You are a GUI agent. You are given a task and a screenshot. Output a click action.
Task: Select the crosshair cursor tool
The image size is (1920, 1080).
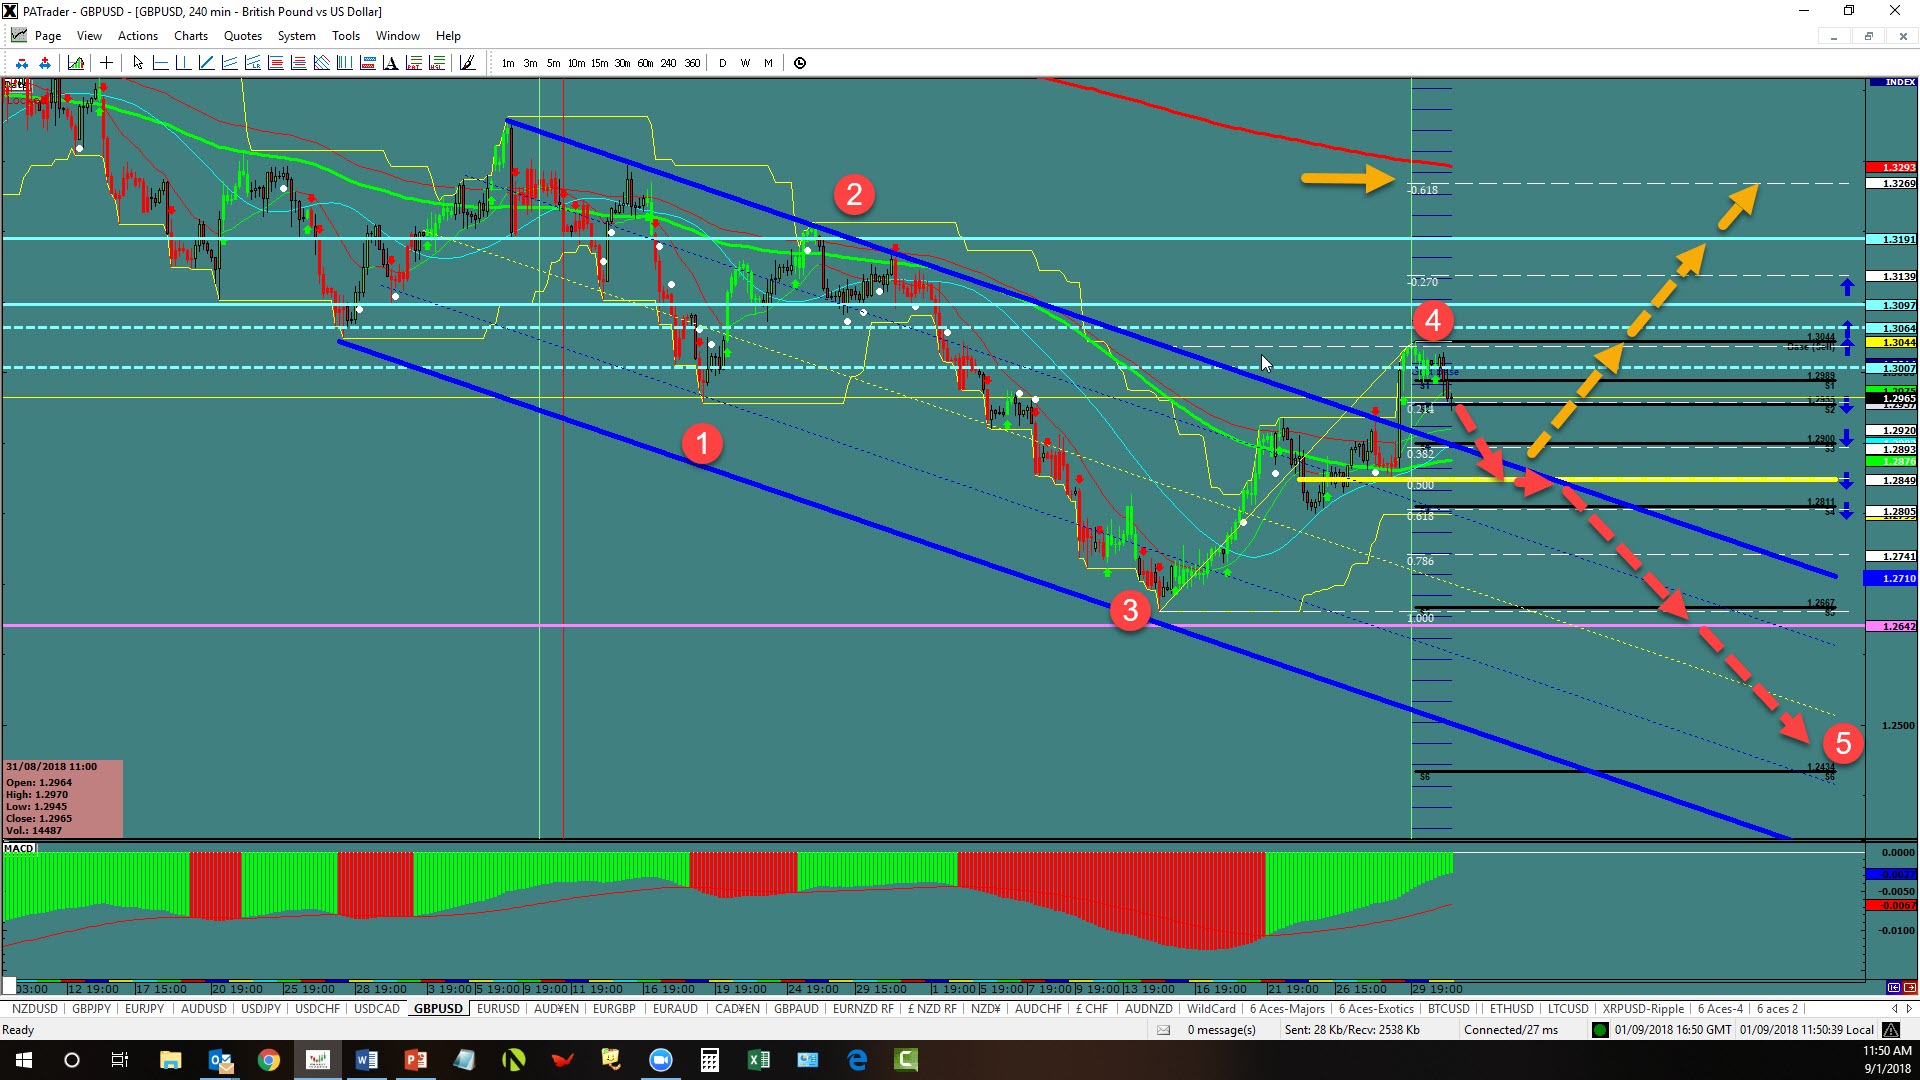click(x=106, y=63)
